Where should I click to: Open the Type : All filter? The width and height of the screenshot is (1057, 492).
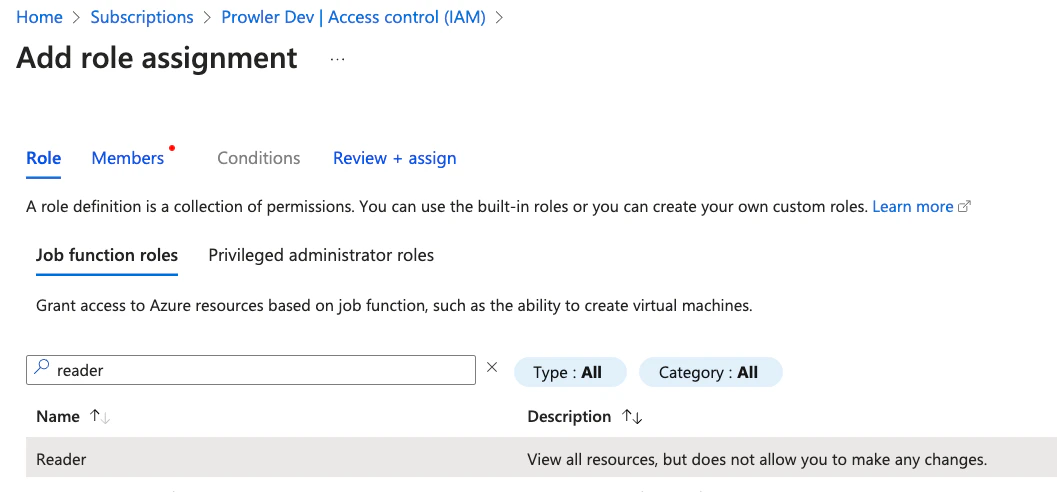570,372
